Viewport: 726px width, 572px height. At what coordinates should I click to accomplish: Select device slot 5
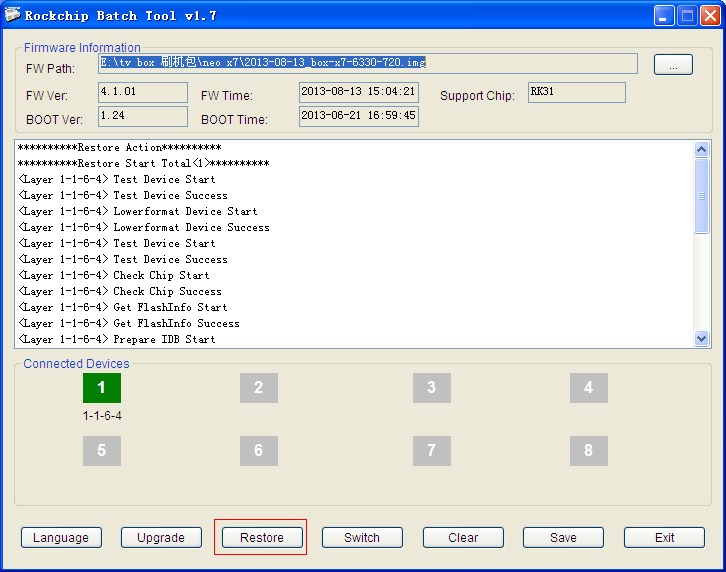tap(102, 451)
